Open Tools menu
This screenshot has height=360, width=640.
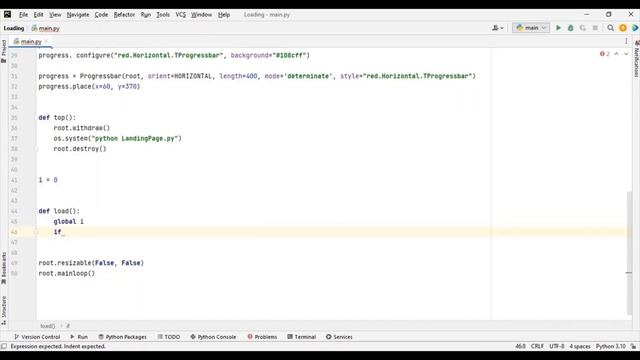tap(163, 15)
